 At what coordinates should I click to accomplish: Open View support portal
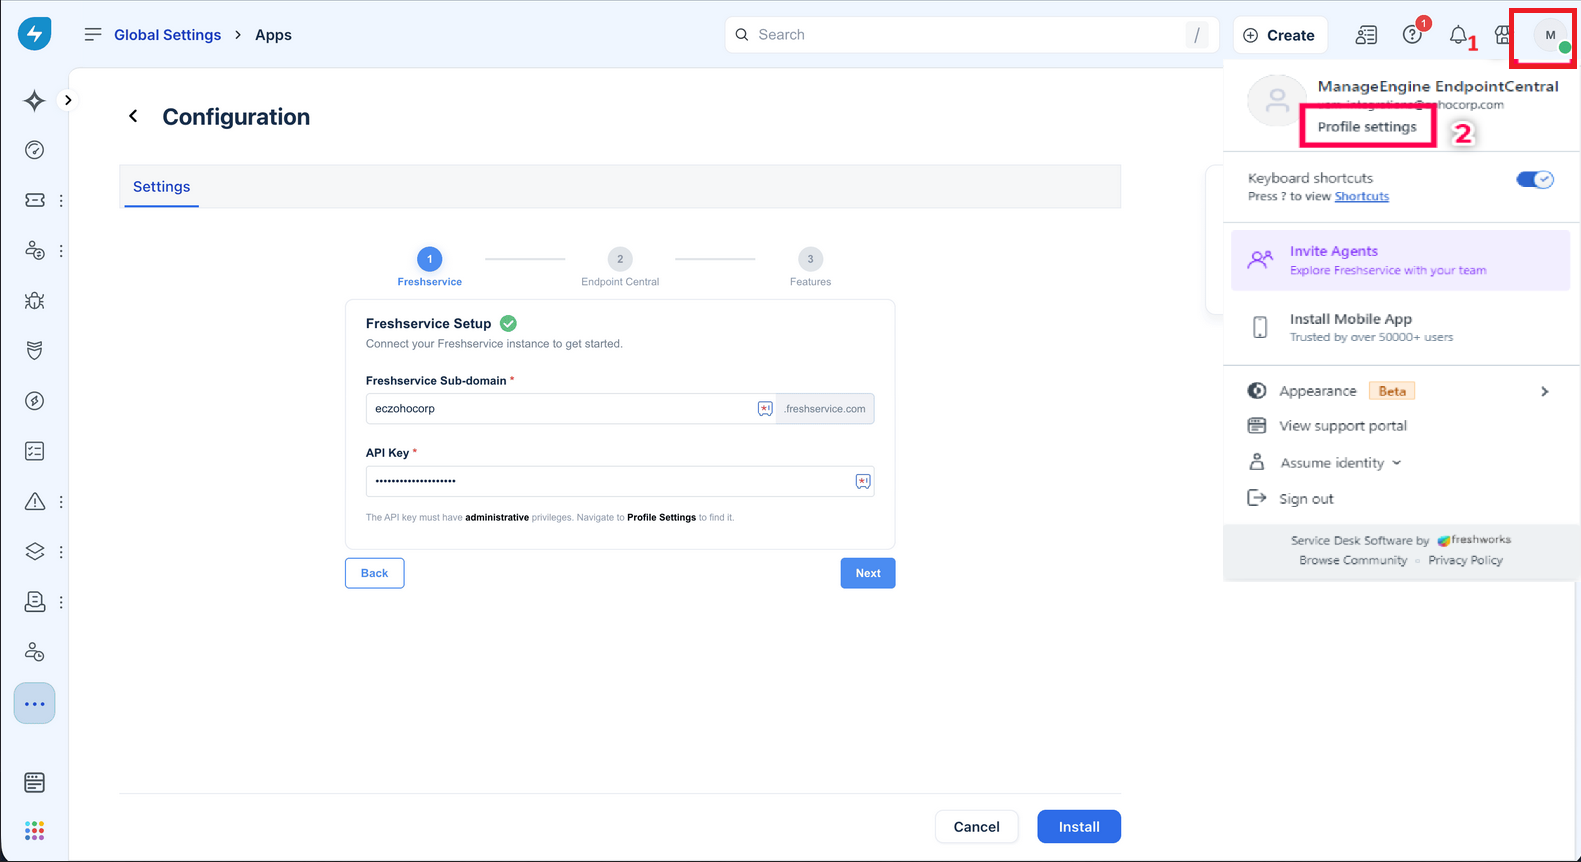1343,426
